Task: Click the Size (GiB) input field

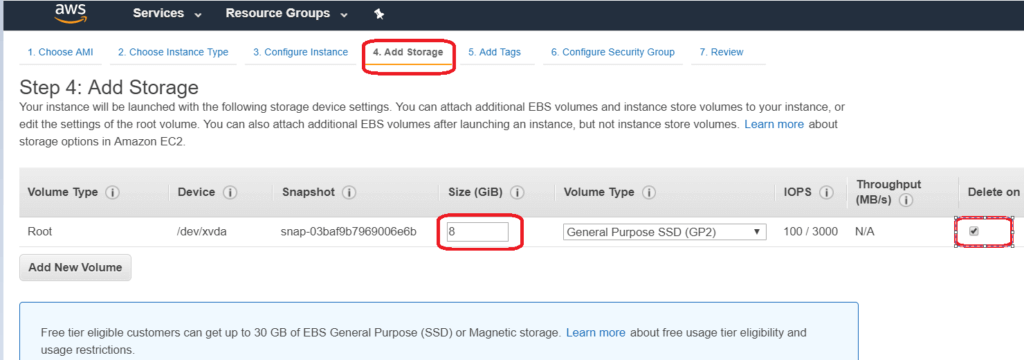Action: [477, 231]
